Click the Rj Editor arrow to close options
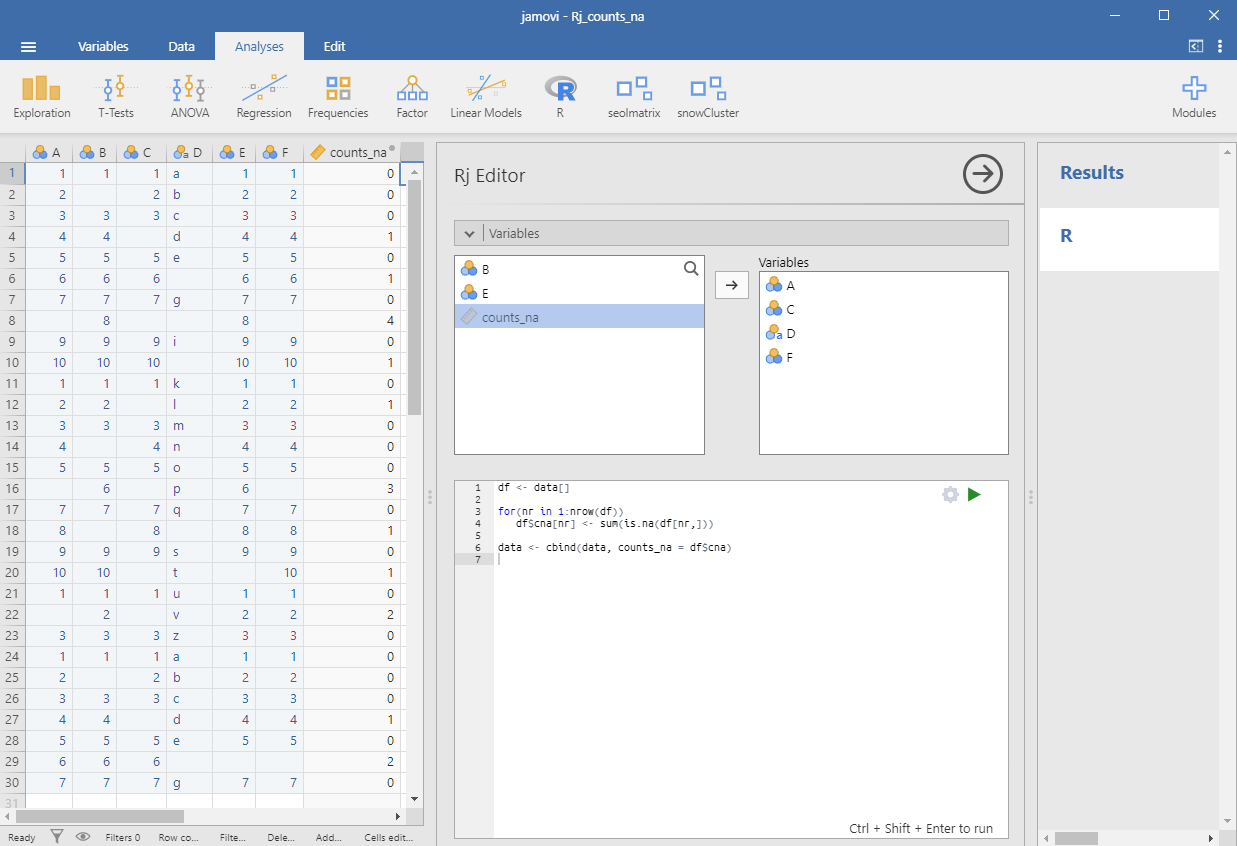 point(983,174)
